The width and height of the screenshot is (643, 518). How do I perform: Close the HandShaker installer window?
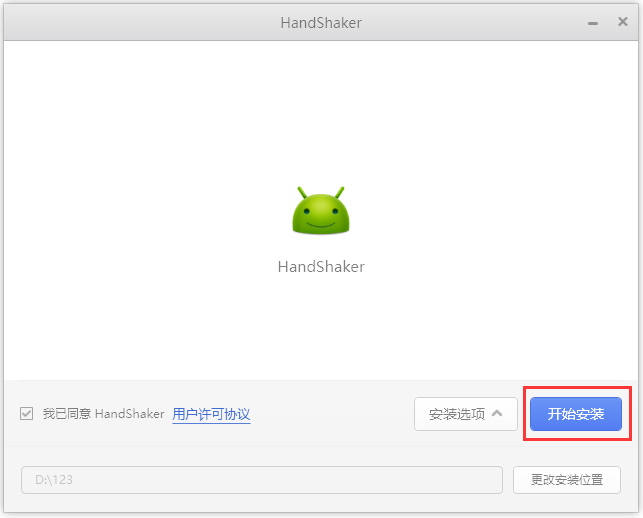tap(622, 22)
